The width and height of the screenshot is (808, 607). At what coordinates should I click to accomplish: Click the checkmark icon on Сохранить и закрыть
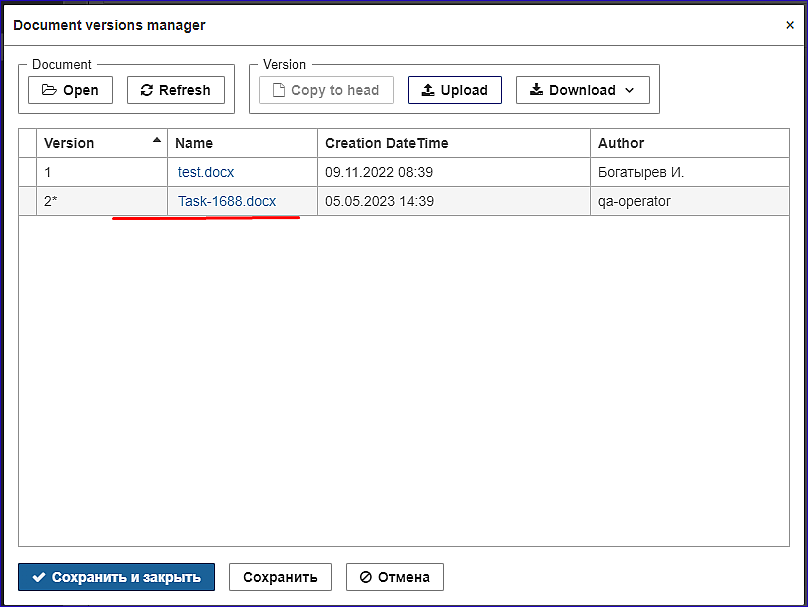point(39,577)
